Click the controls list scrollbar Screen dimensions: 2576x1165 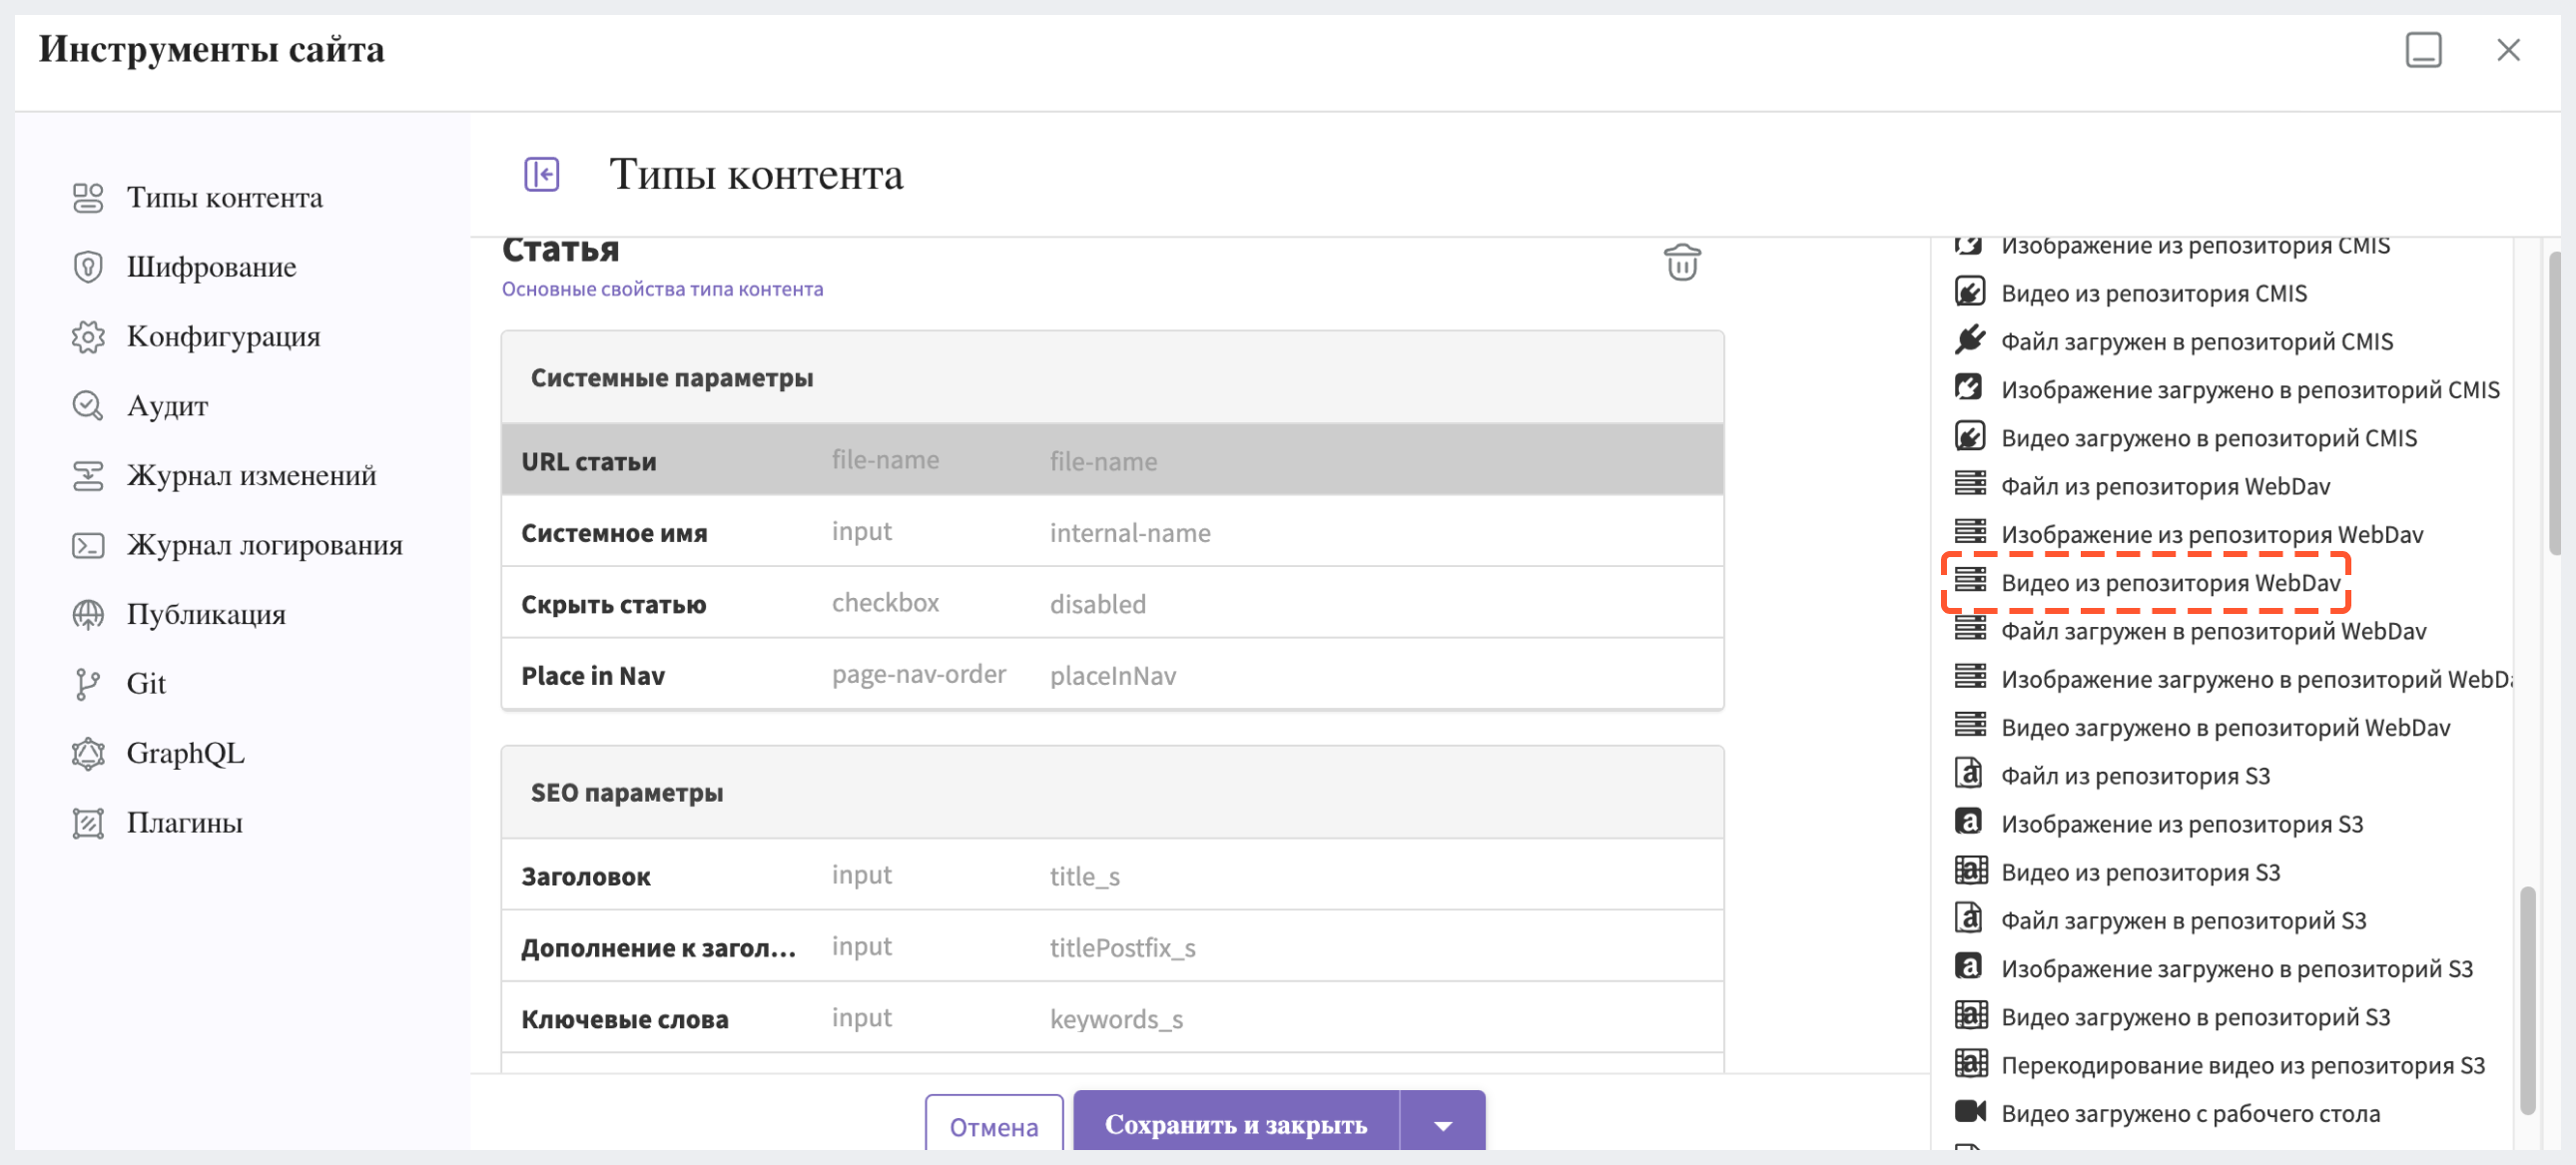click(2527, 1000)
